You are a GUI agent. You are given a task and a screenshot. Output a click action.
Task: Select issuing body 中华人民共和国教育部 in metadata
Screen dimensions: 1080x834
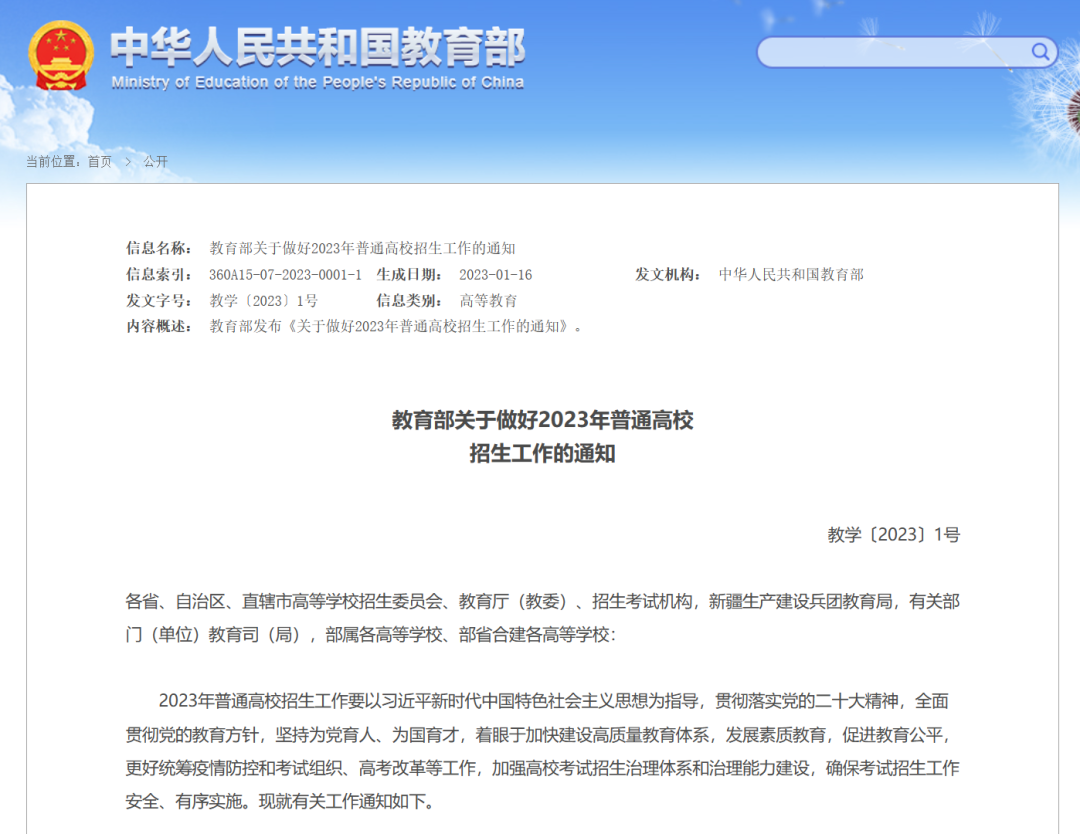pos(791,275)
